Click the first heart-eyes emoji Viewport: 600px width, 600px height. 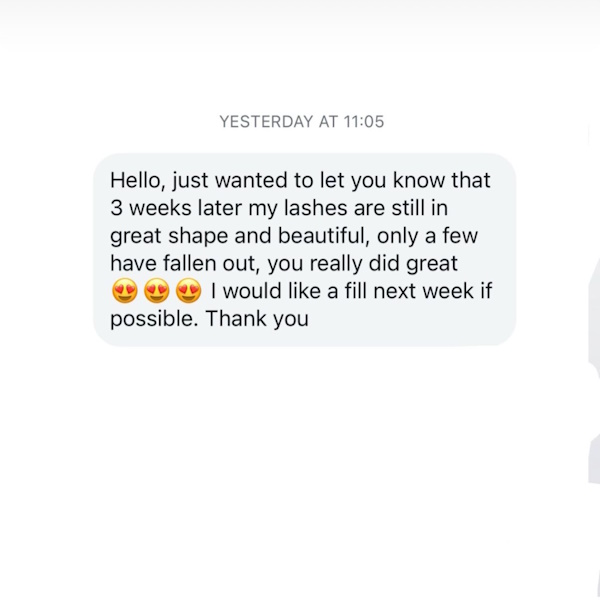(x=124, y=292)
